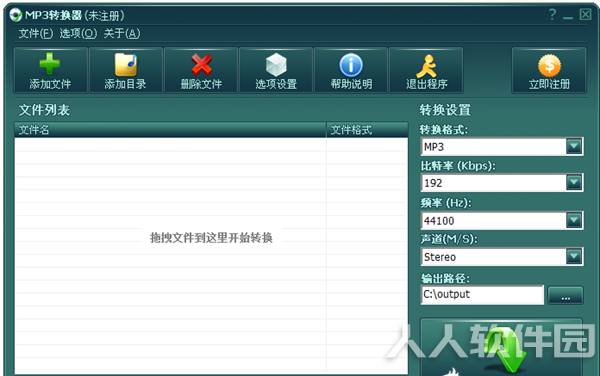Expand the 比特率 192 dropdown arrow

click(574, 182)
